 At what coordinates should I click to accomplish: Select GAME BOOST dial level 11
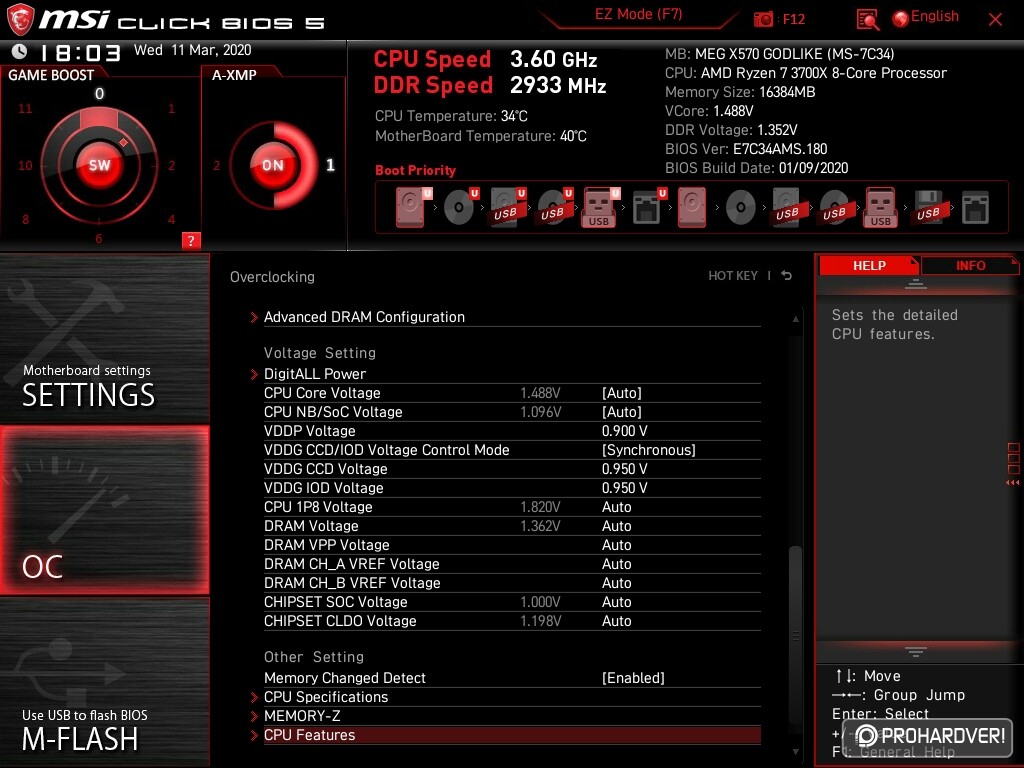(25, 108)
